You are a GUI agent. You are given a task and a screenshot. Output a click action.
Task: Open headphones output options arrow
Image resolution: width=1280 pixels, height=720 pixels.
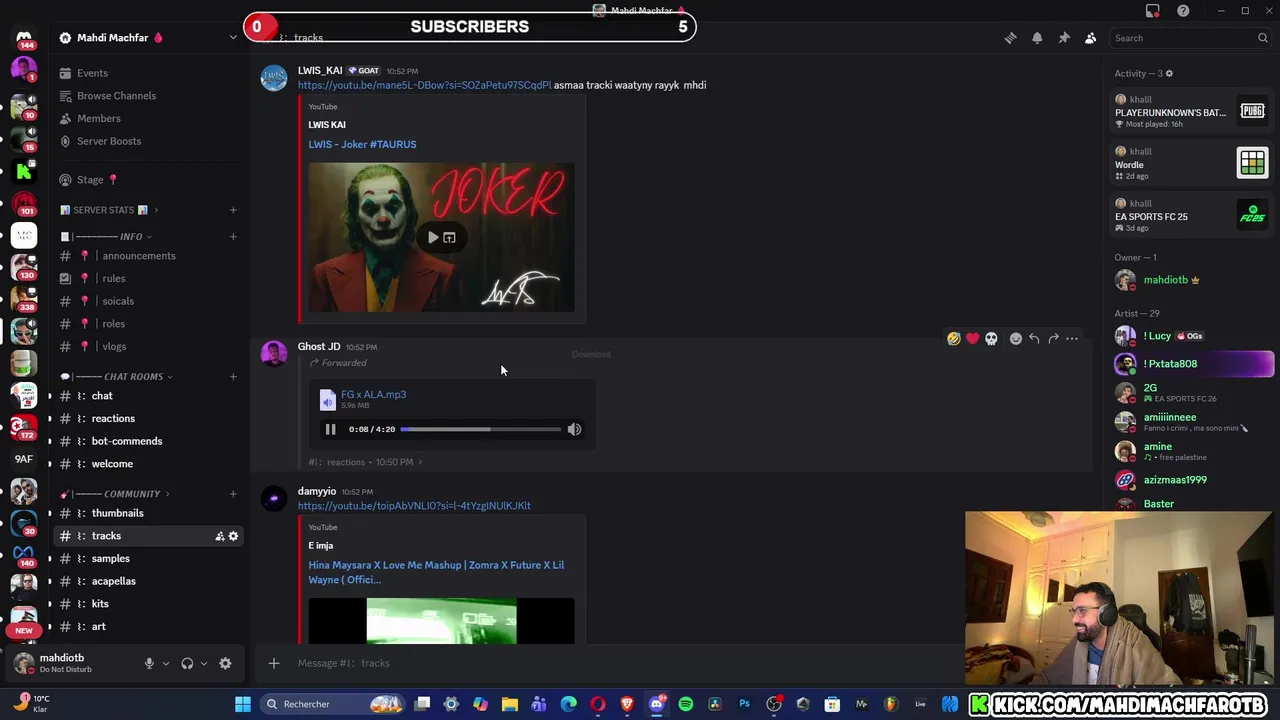point(204,663)
